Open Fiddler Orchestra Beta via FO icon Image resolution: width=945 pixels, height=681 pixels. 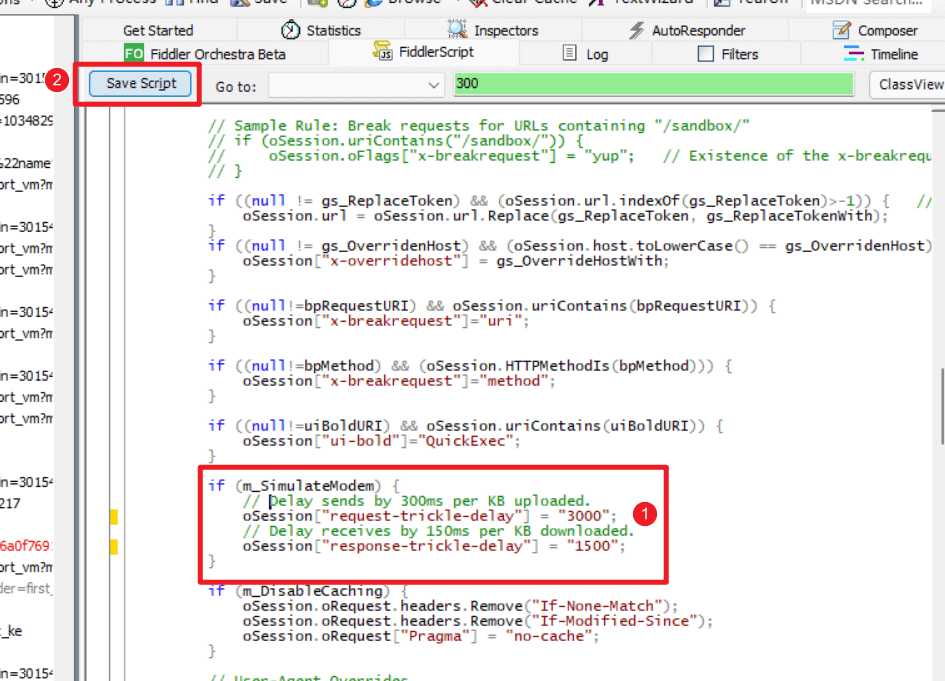pos(134,54)
